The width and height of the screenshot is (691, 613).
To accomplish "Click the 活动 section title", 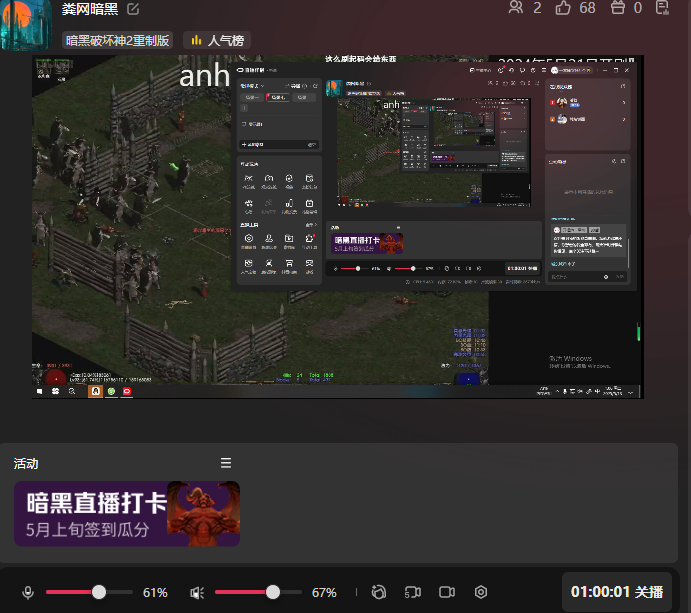I will (26, 464).
